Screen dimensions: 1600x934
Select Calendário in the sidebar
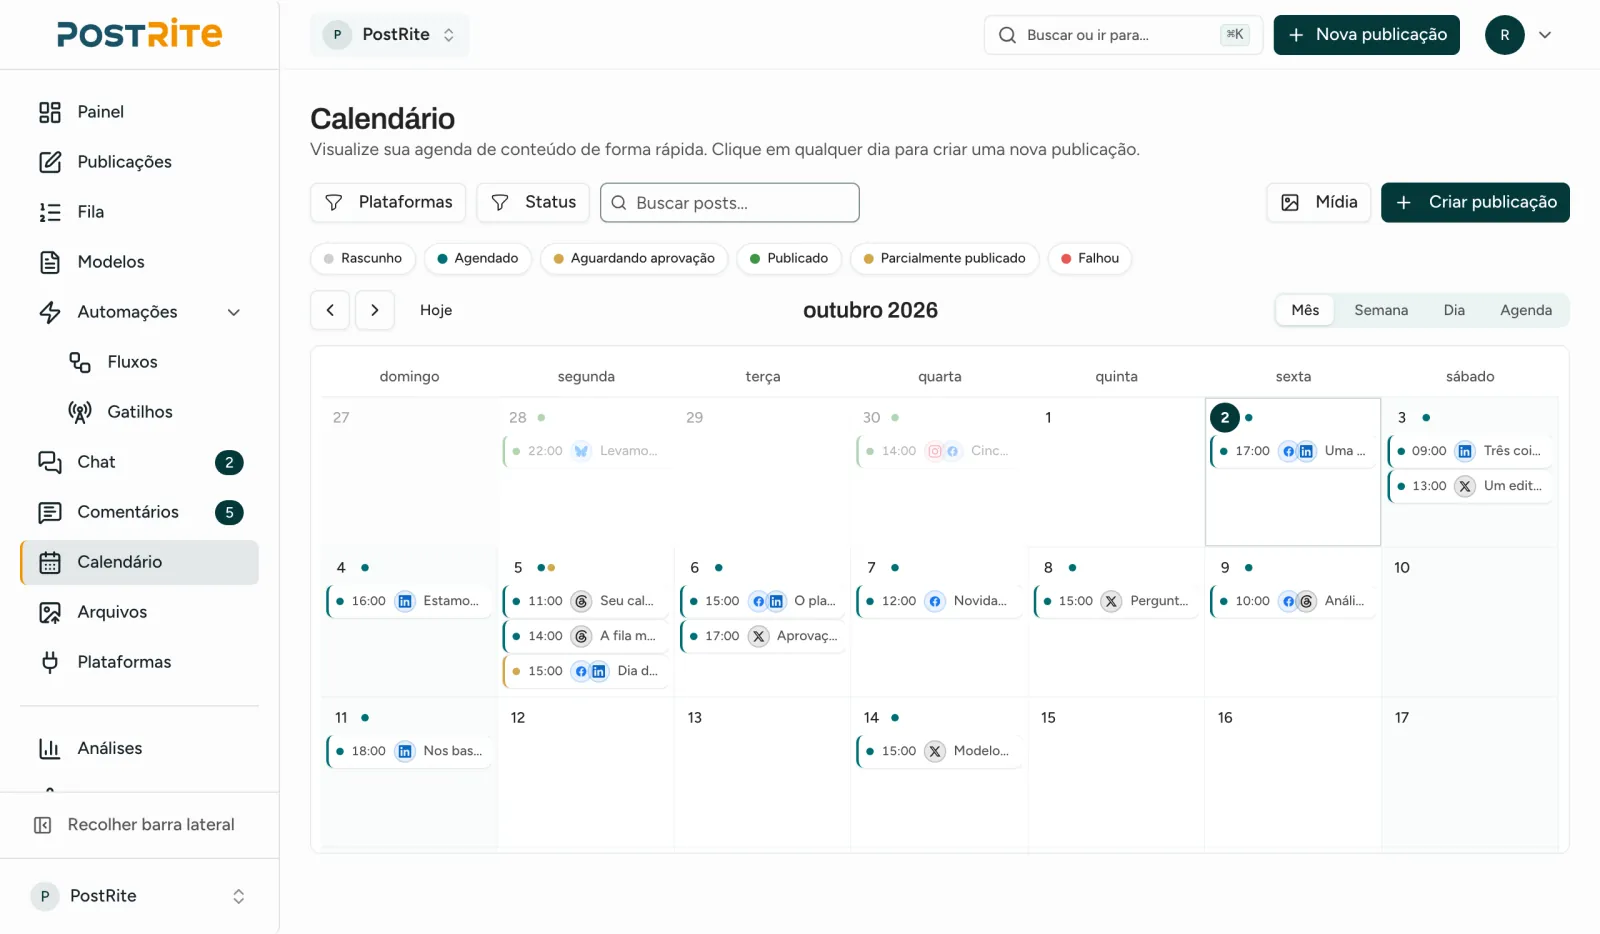point(139,562)
